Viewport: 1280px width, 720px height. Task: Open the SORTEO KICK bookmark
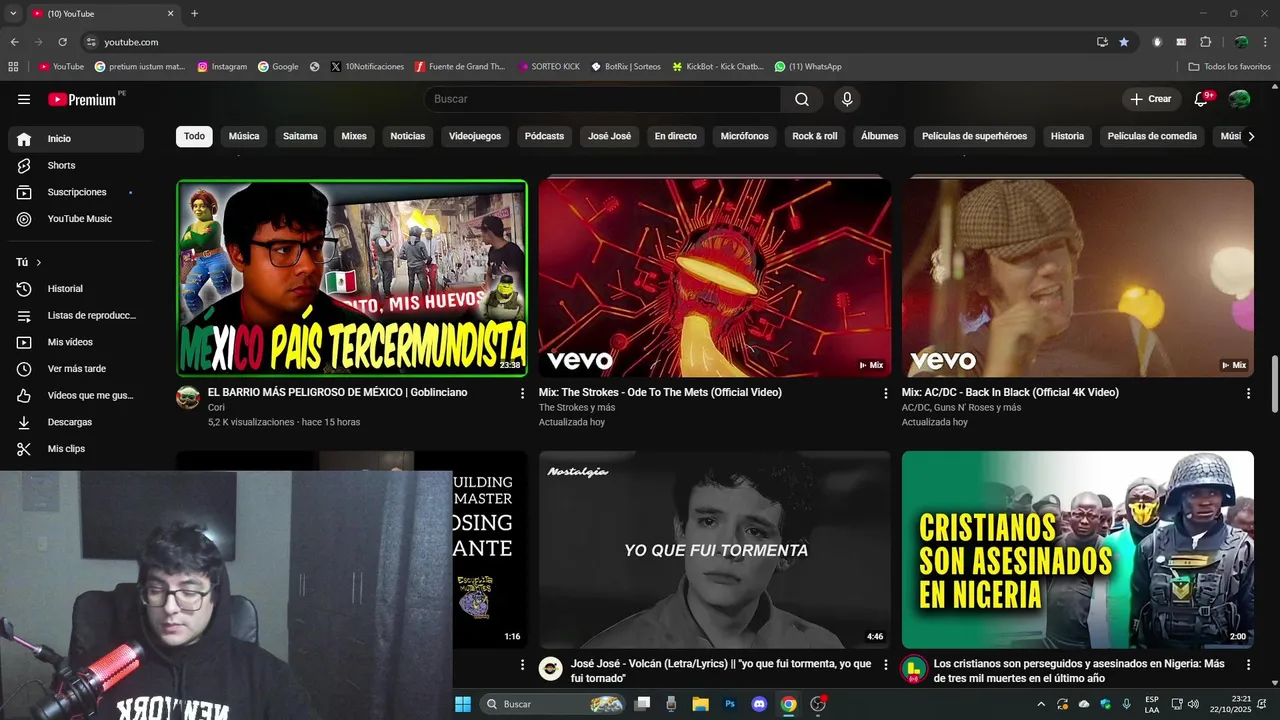[x=549, y=67]
